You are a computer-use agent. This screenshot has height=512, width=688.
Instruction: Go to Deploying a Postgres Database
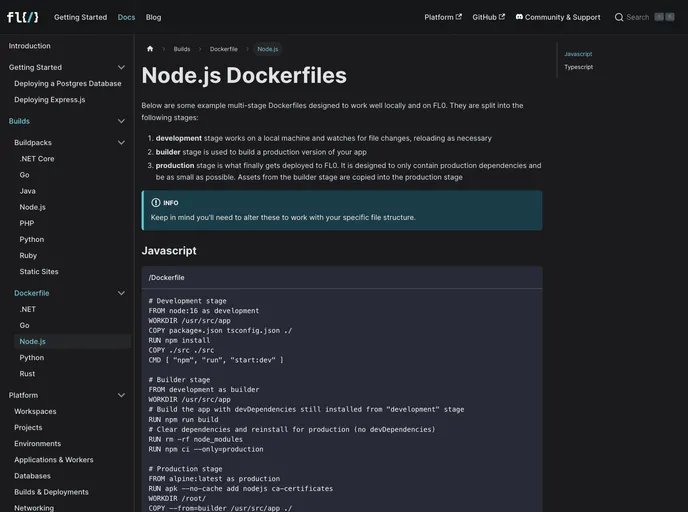click(x=67, y=84)
